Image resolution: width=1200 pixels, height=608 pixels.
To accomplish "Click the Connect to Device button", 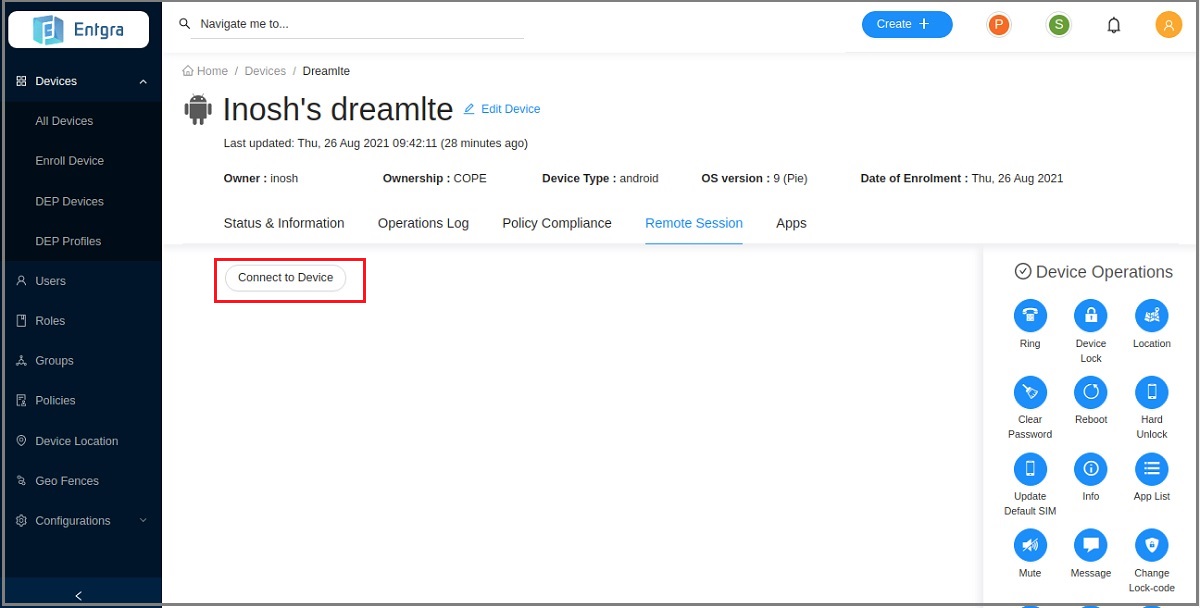I will click(x=285, y=278).
